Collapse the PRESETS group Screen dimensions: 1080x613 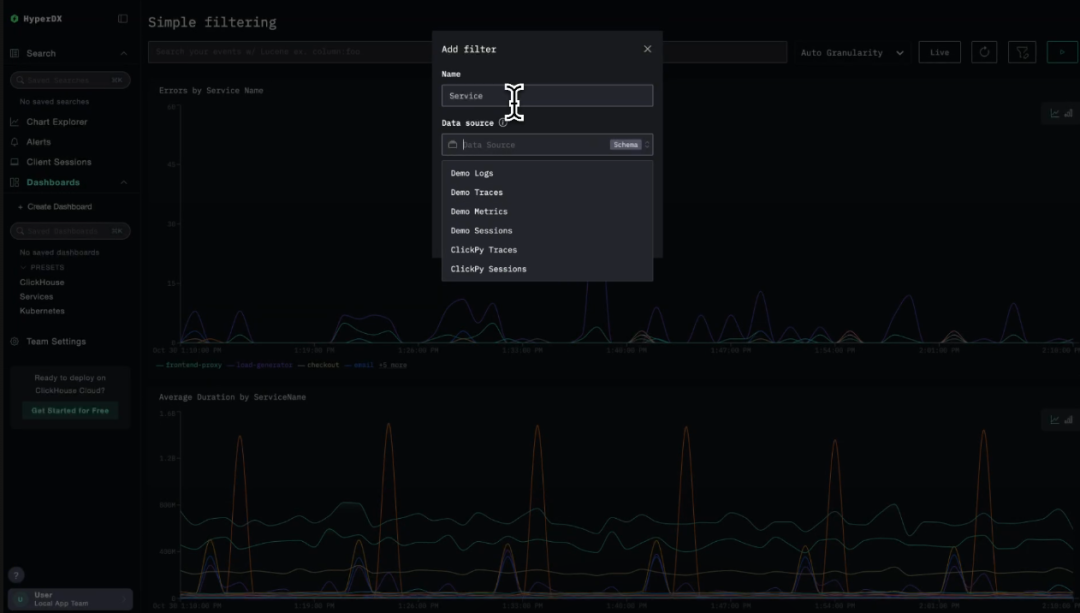(x=42, y=267)
